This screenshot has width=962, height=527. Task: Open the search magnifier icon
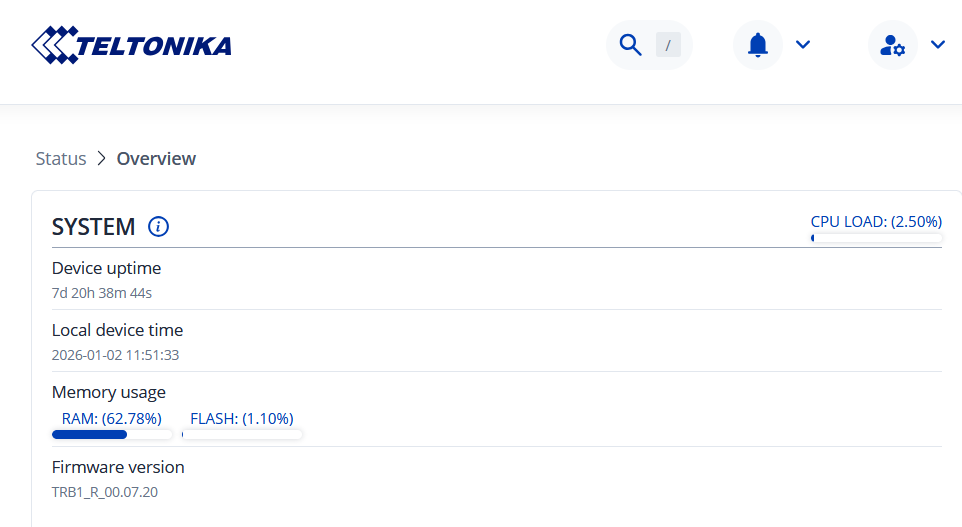pyautogui.click(x=630, y=45)
